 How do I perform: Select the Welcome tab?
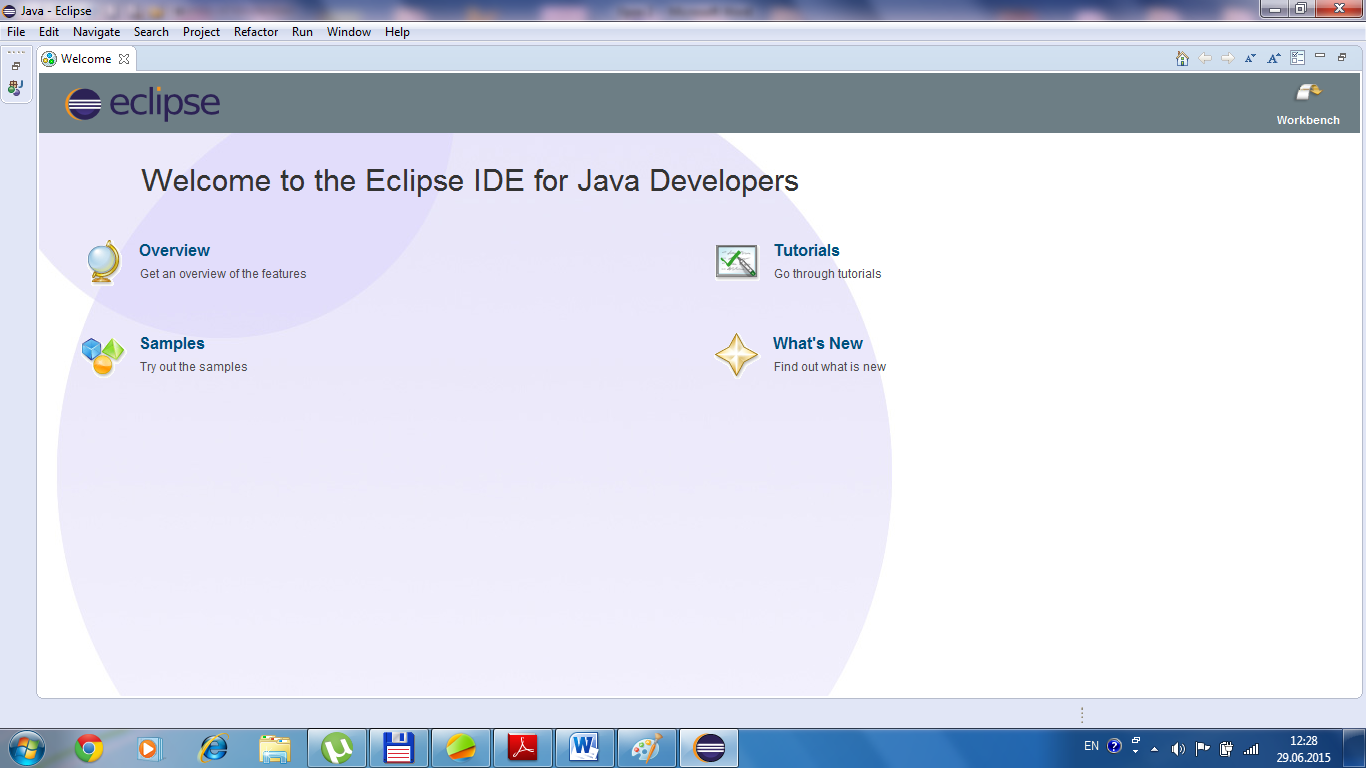click(86, 59)
